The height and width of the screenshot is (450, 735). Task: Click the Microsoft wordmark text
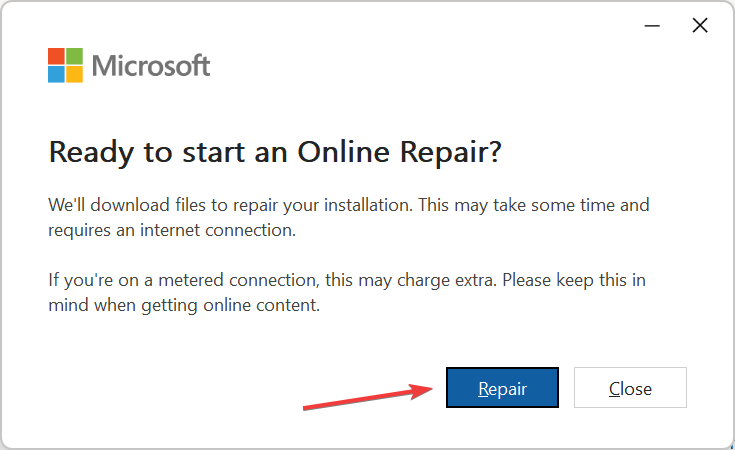pyautogui.click(x=151, y=66)
